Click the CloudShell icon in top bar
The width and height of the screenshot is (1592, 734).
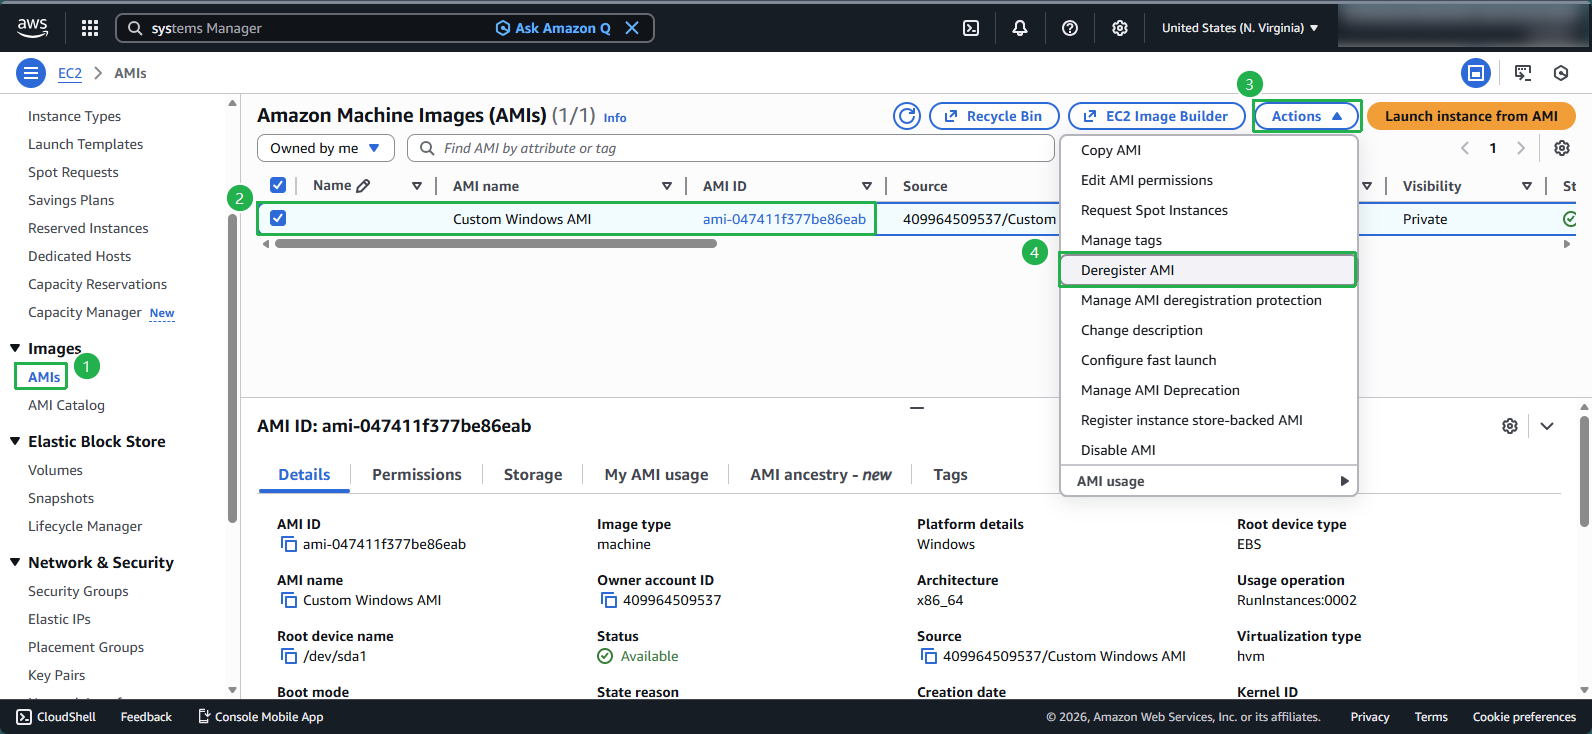tap(971, 28)
